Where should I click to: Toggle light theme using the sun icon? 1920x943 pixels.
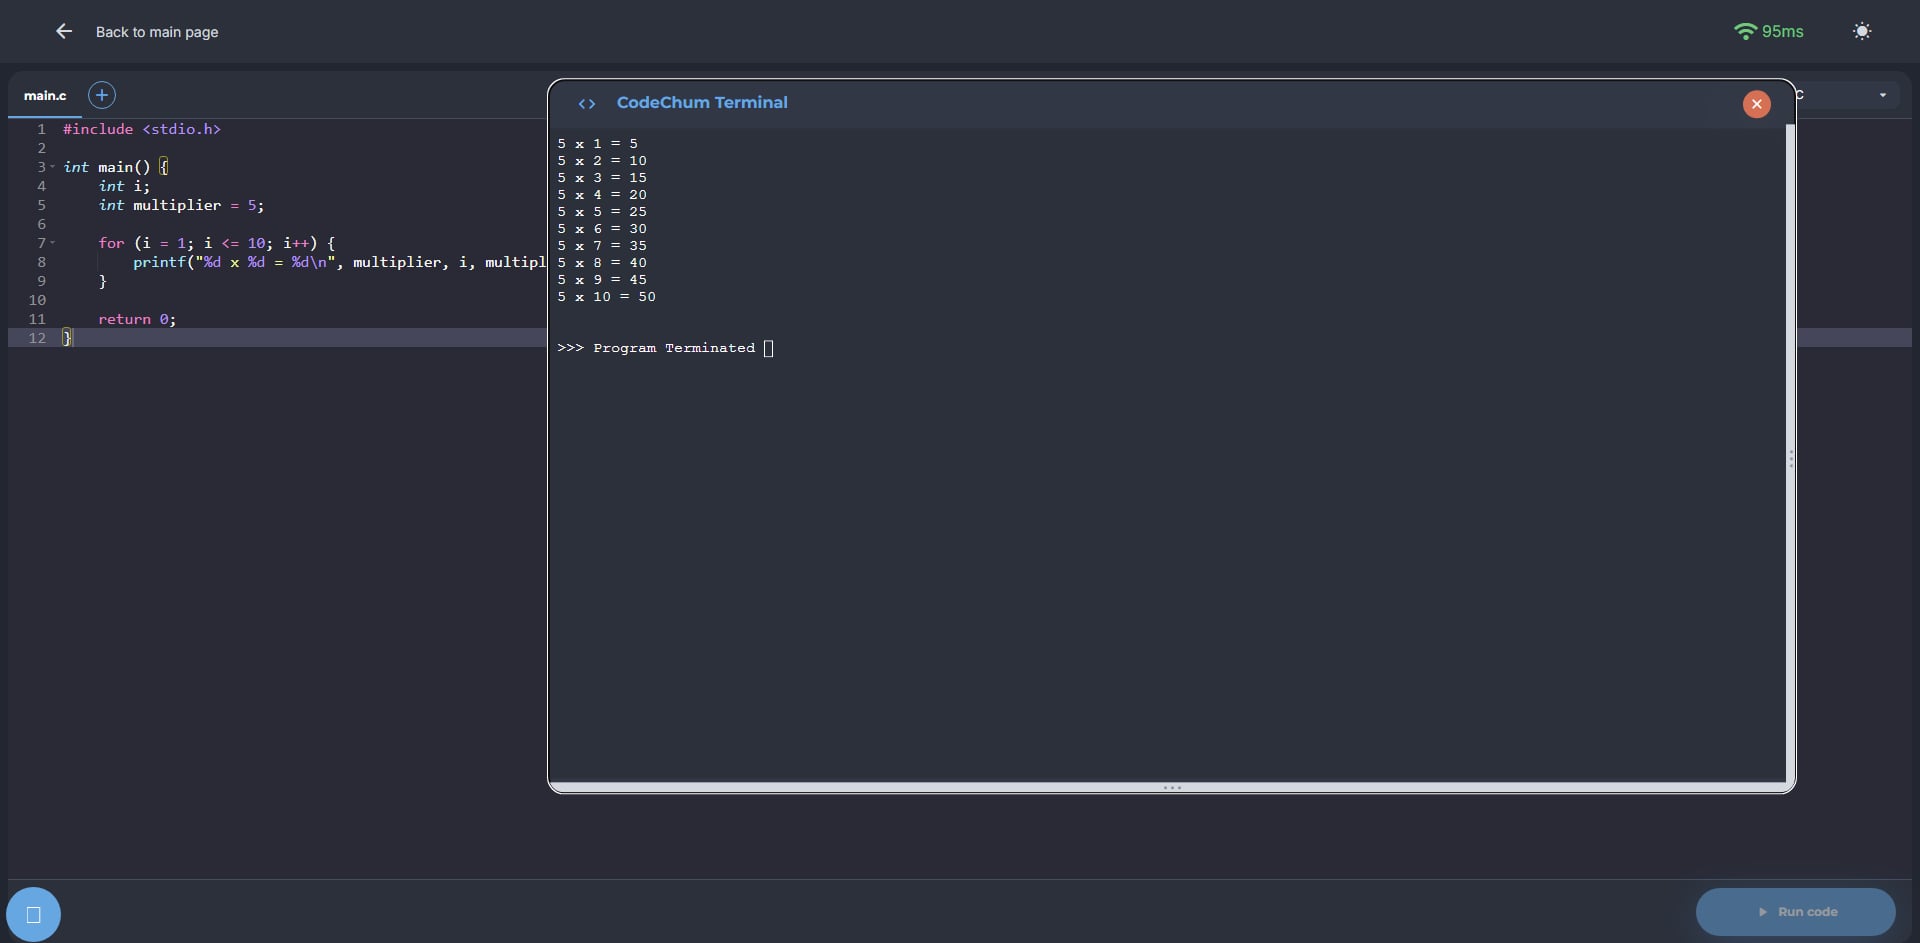pos(1861,32)
